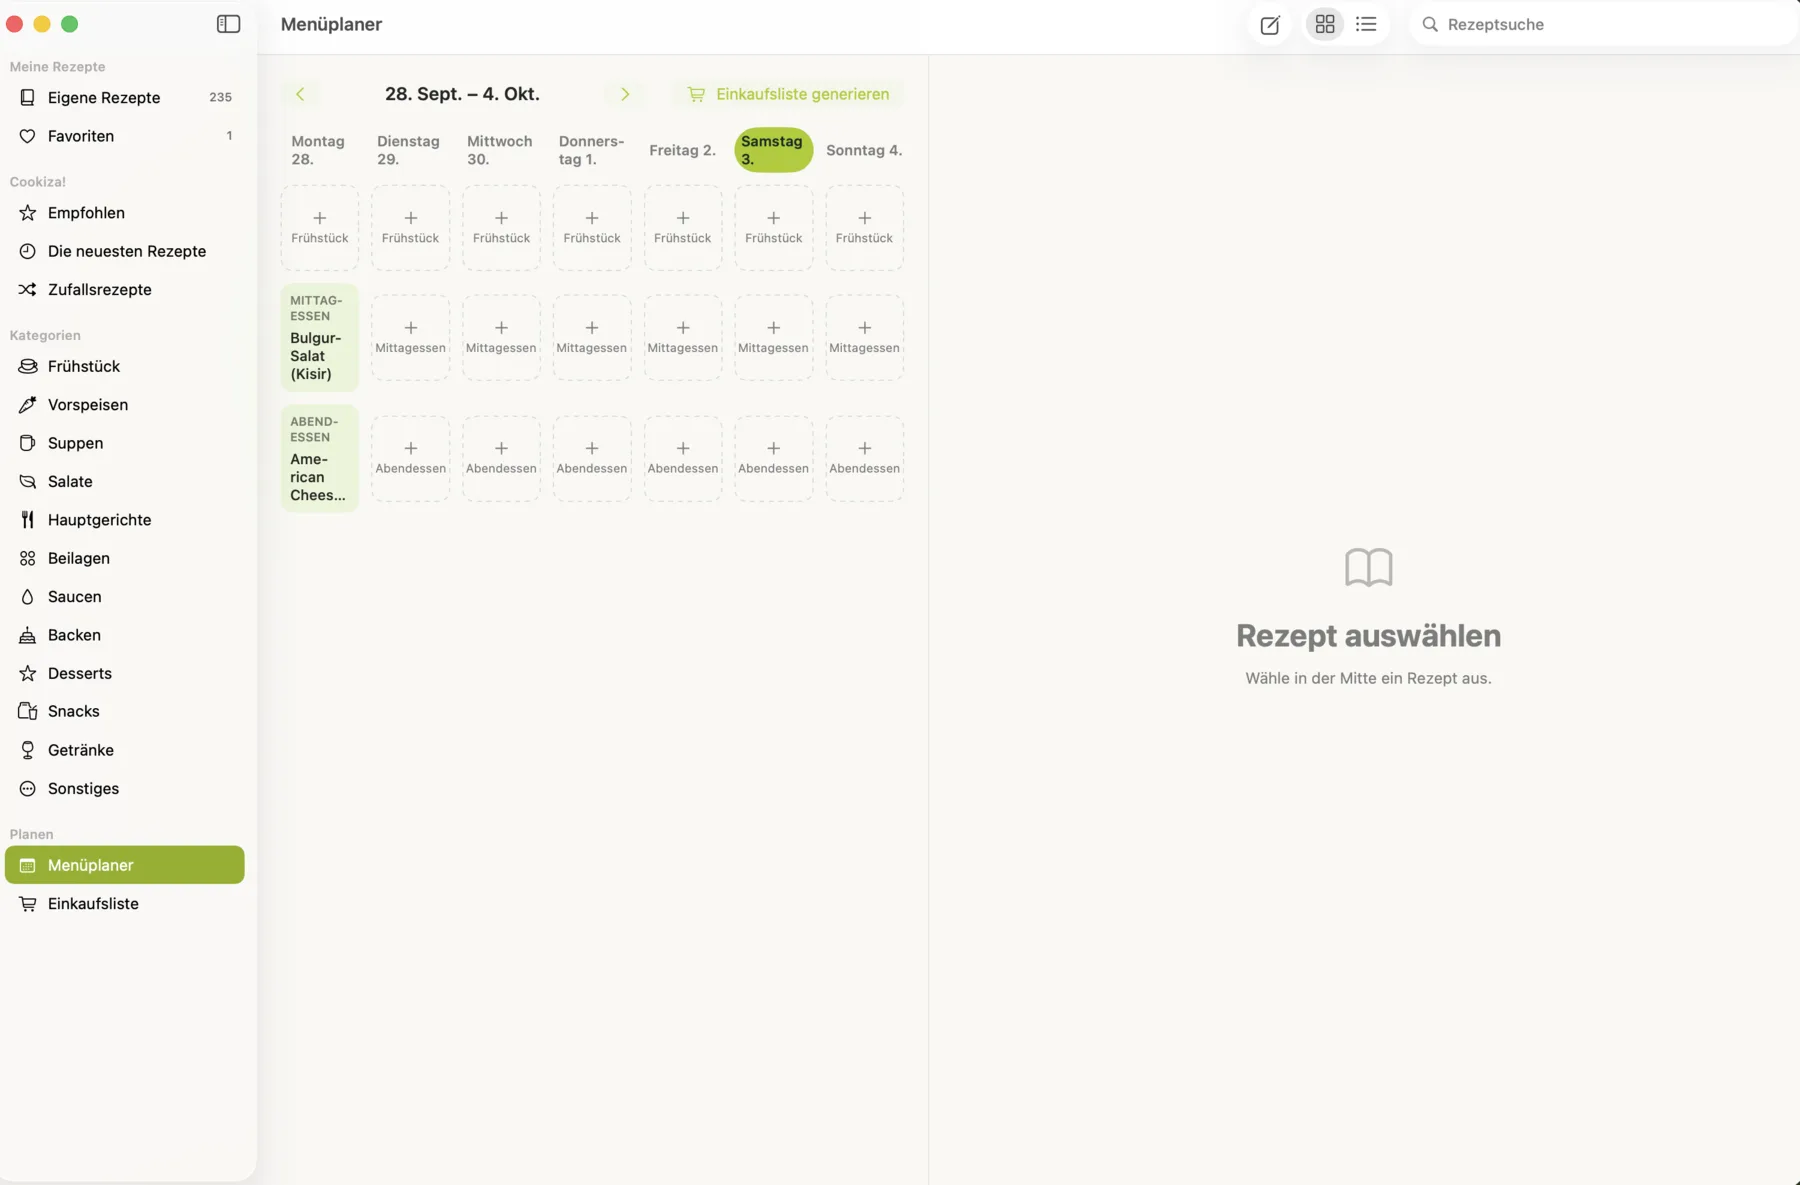Click the Empfohlen star icon
Viewport: 1800px width, 1185px height.
tap(28, 213)
